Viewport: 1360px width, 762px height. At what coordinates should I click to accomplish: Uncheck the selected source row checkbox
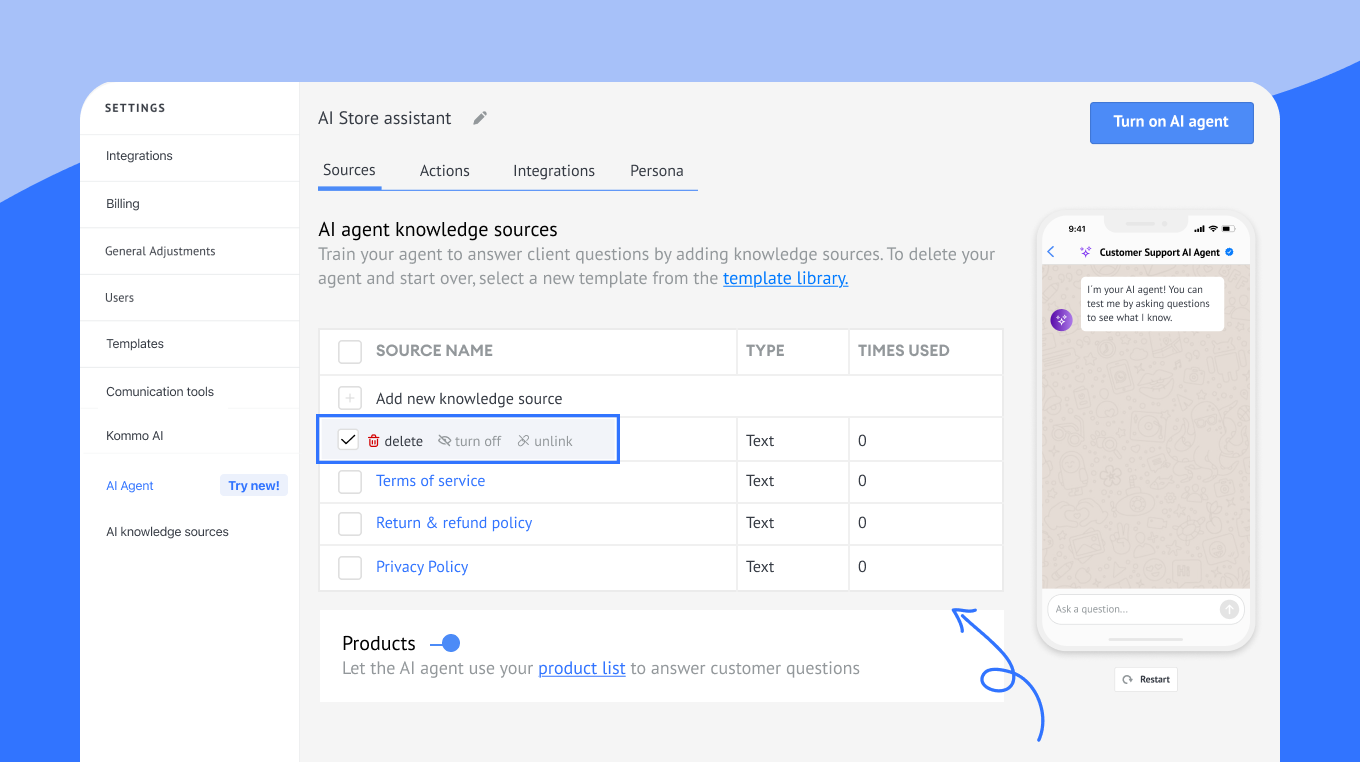click(348, 440)
